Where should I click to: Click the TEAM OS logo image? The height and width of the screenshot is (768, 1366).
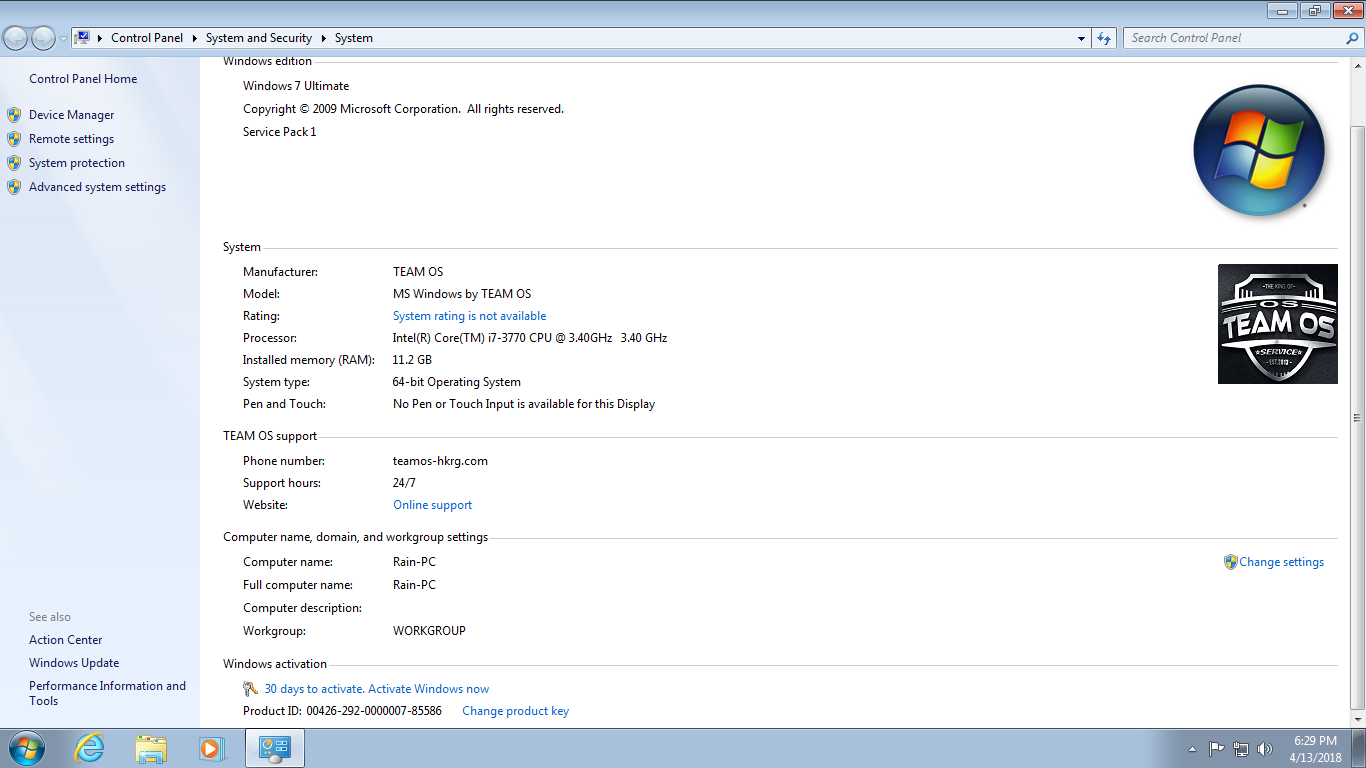[1277, 324]
